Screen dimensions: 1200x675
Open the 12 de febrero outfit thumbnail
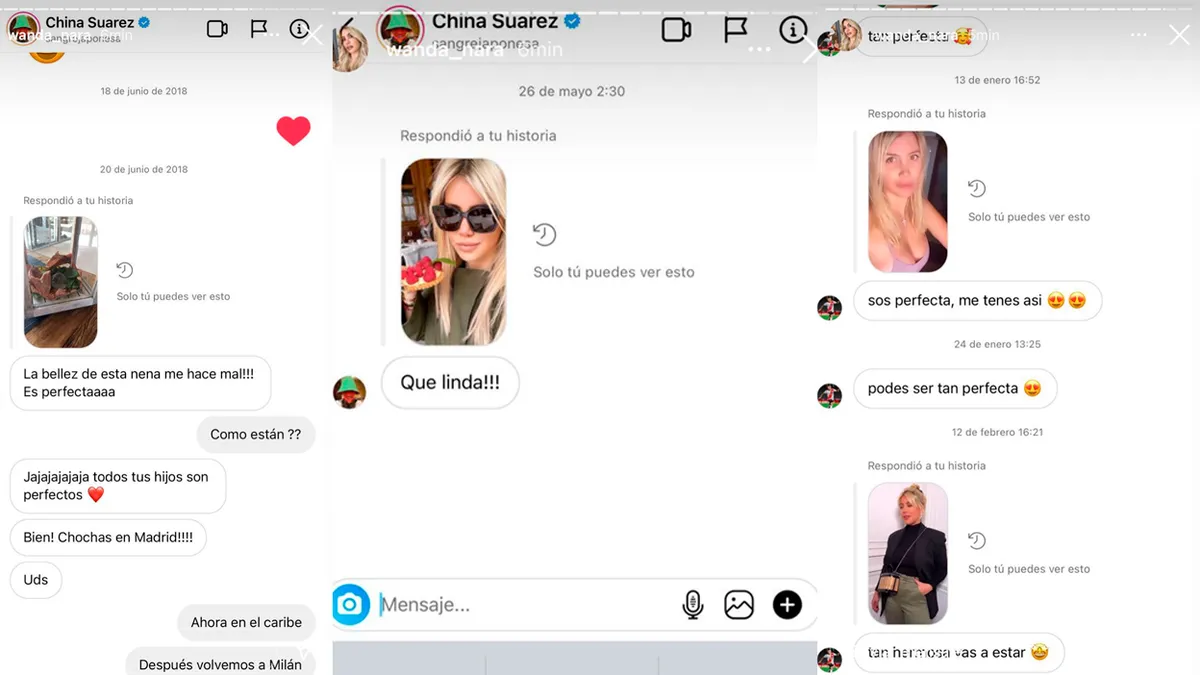coord(907,553)
